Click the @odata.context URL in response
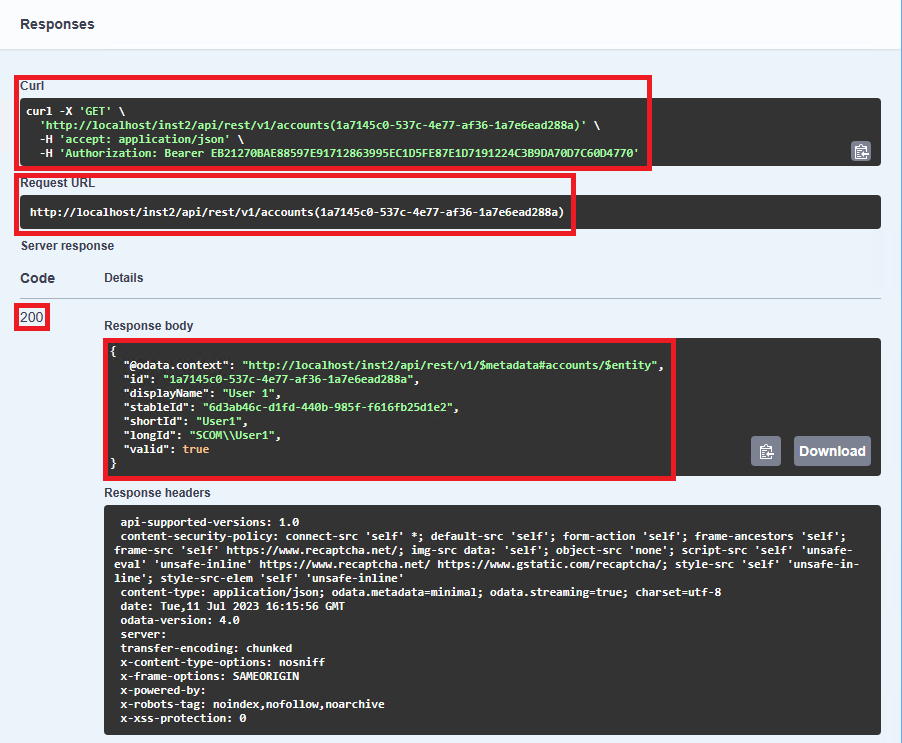Screen dimensions: 902x743 pyautogui.click(x=452, y=365)
